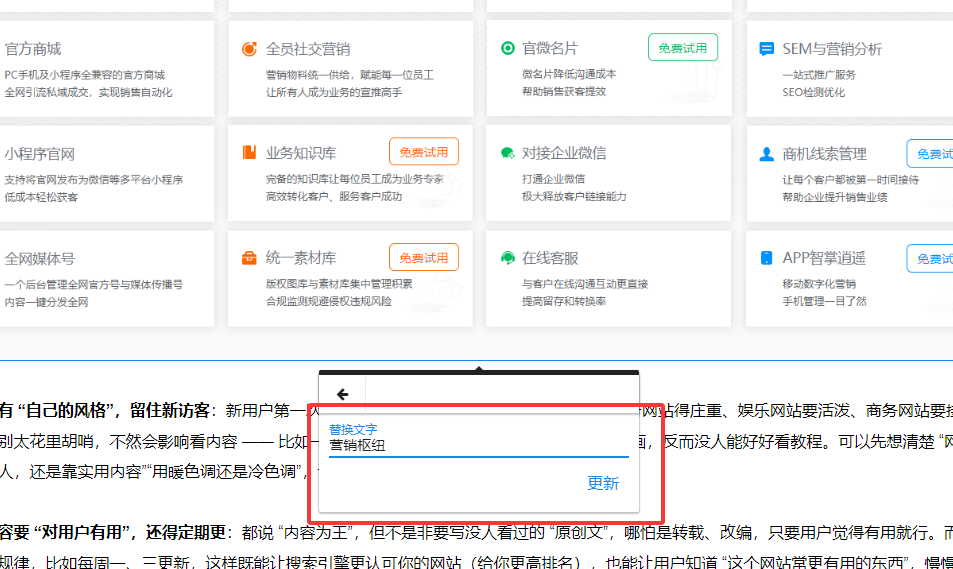This screenshot has width=953, height=569.
Task: Click text 低成本轻松获客
Action: click(x=41, y=197)
